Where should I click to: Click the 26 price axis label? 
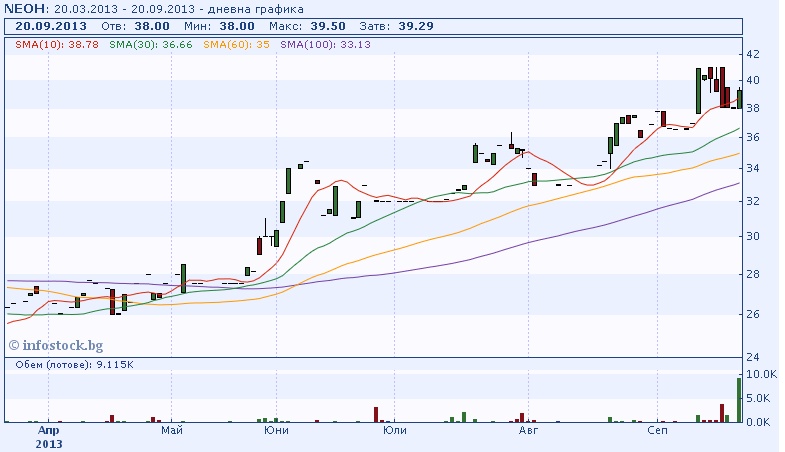753,314
